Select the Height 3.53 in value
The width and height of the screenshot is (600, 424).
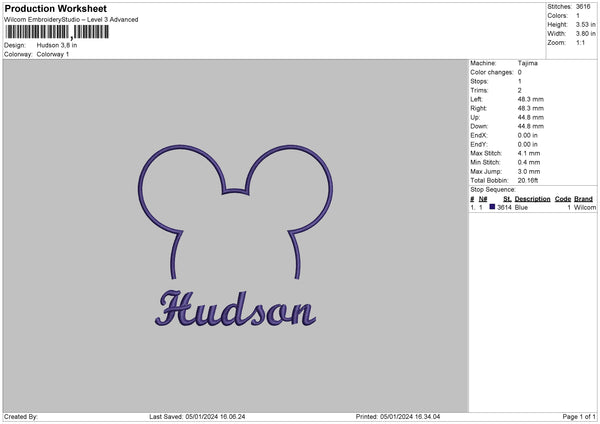585,24
